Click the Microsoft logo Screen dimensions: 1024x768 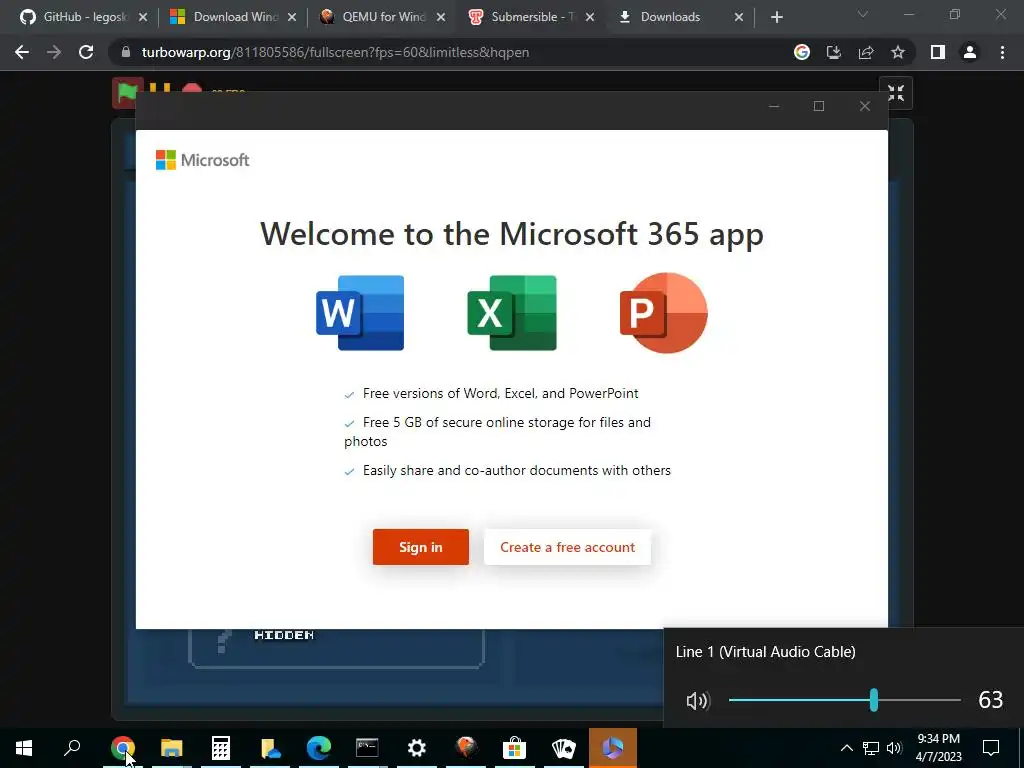point(202,160)
